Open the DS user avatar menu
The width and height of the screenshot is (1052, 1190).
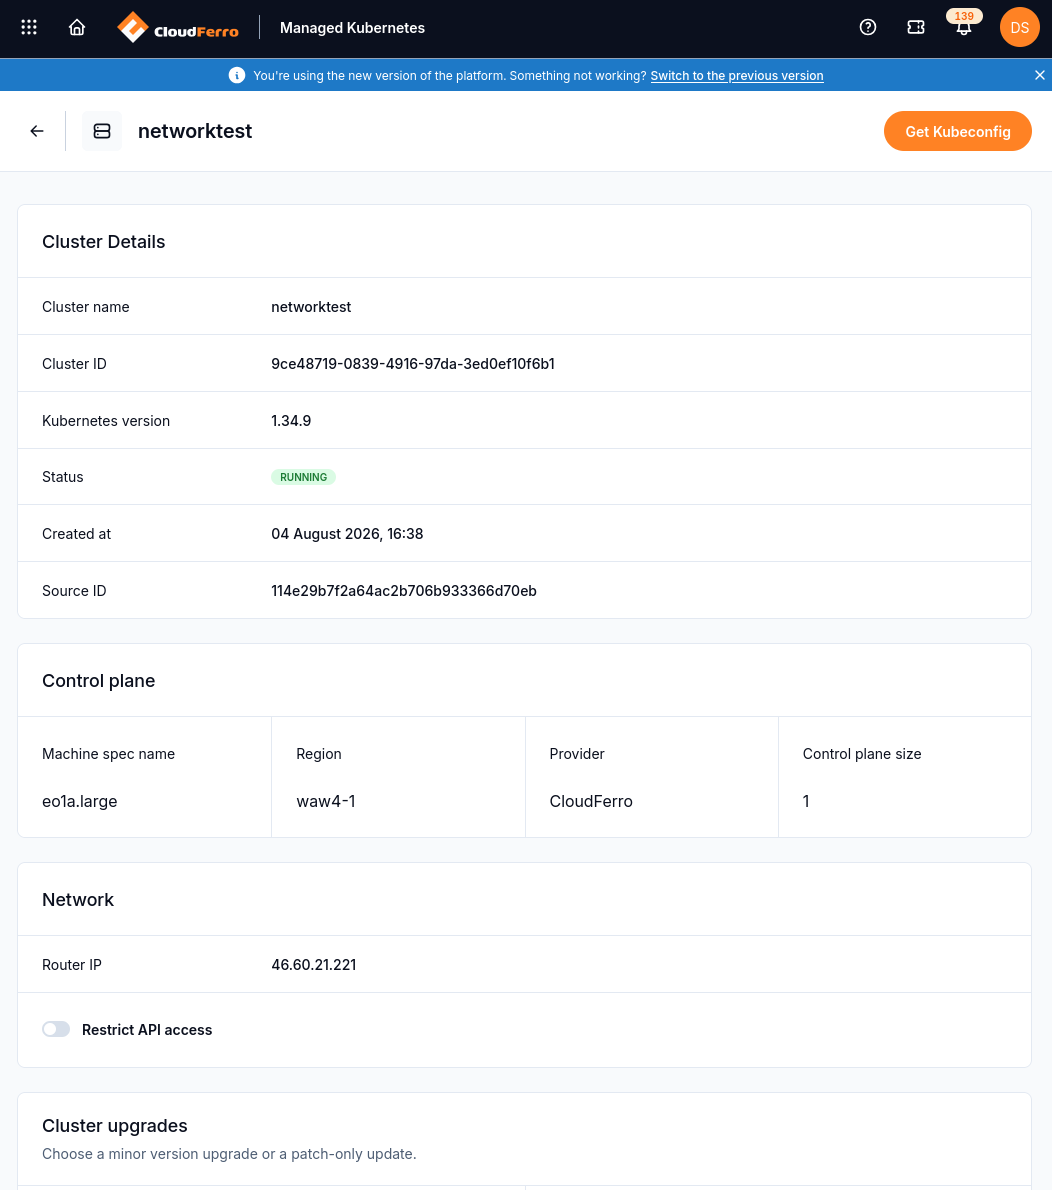point(1019,27)
